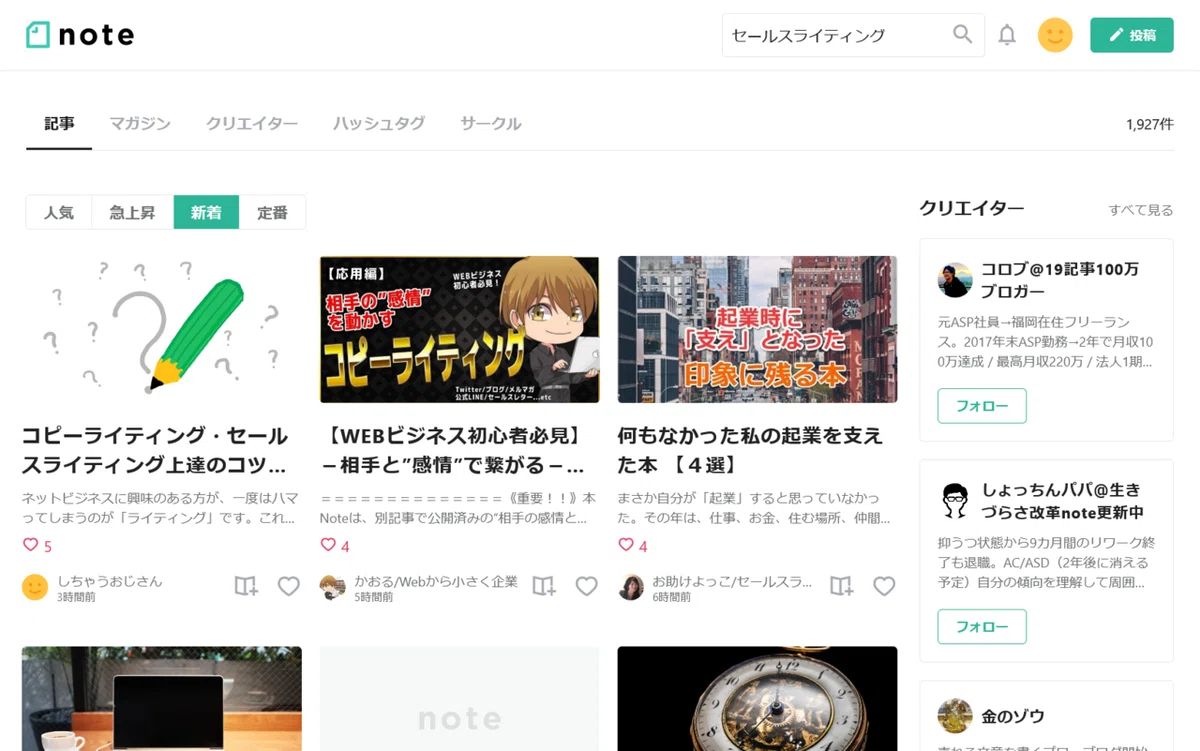The height and width of the screenshot is (751, 1200).
Task: Open the green pencil article thumbnail
Action: pyautogui.click(x=161, y=329)
